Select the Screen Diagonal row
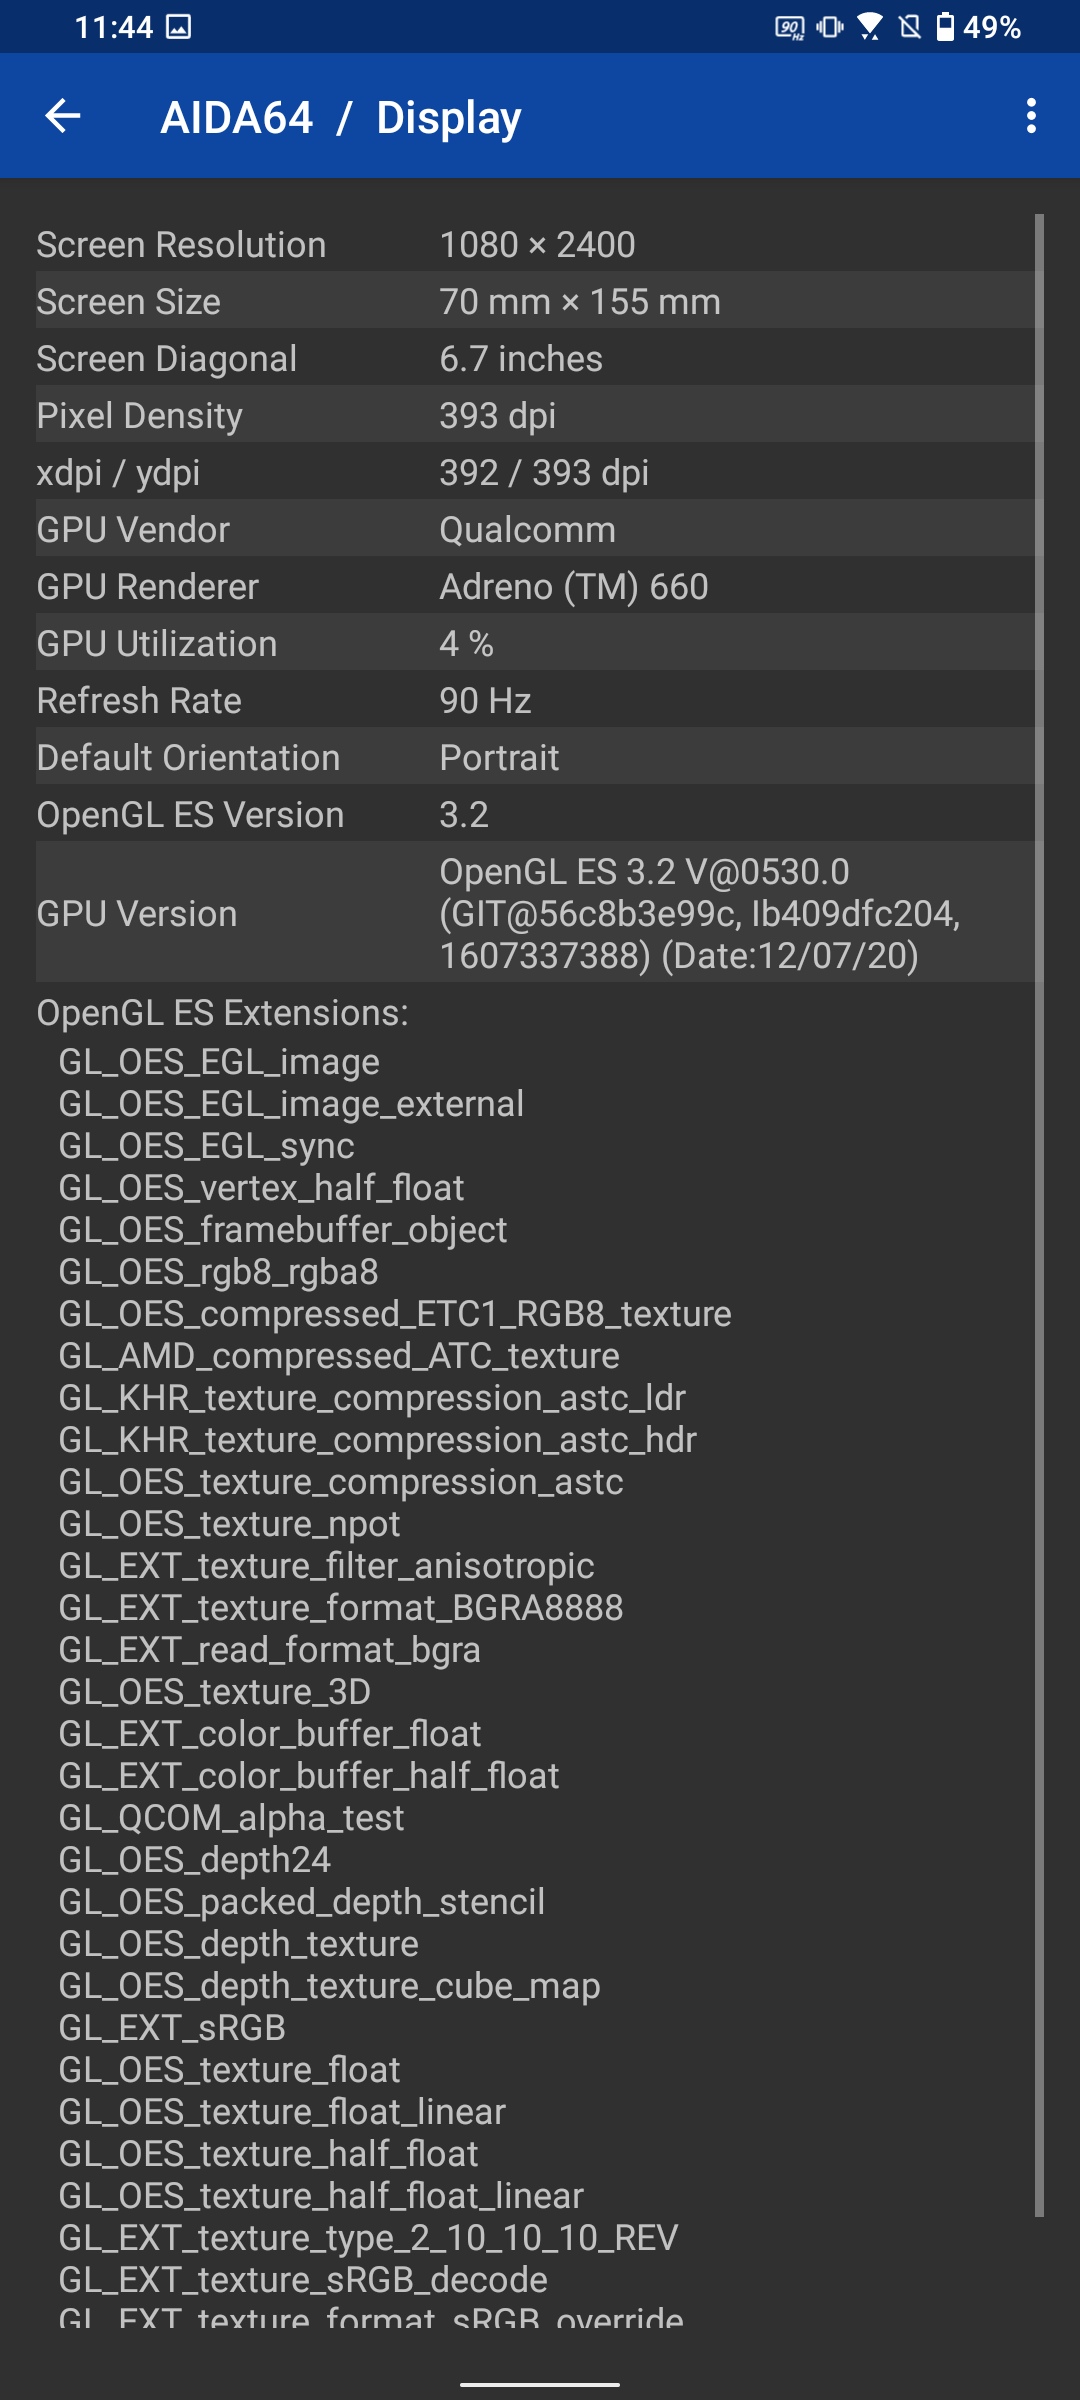The image size is (1080, 2400). coord(538,359)
